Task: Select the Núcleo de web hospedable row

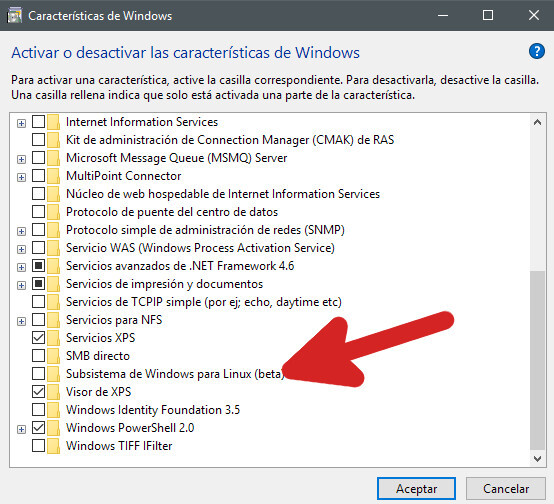Action: [x=223, y=194]
